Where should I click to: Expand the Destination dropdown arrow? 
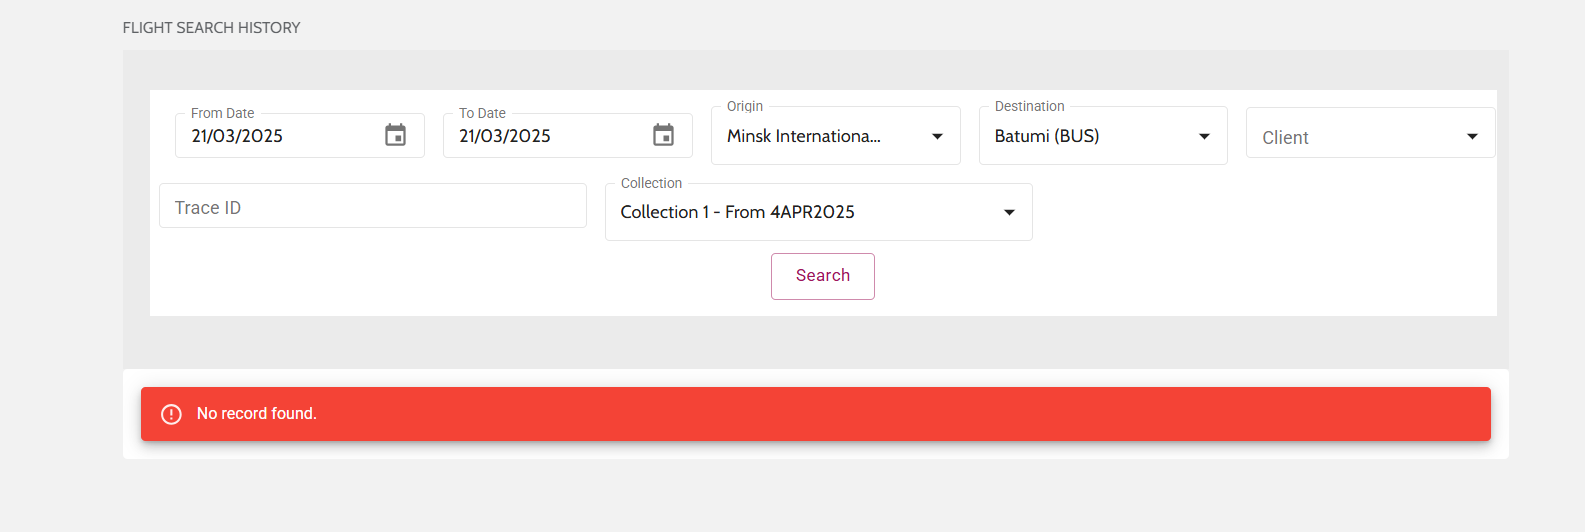click(x=1204, y=137)
